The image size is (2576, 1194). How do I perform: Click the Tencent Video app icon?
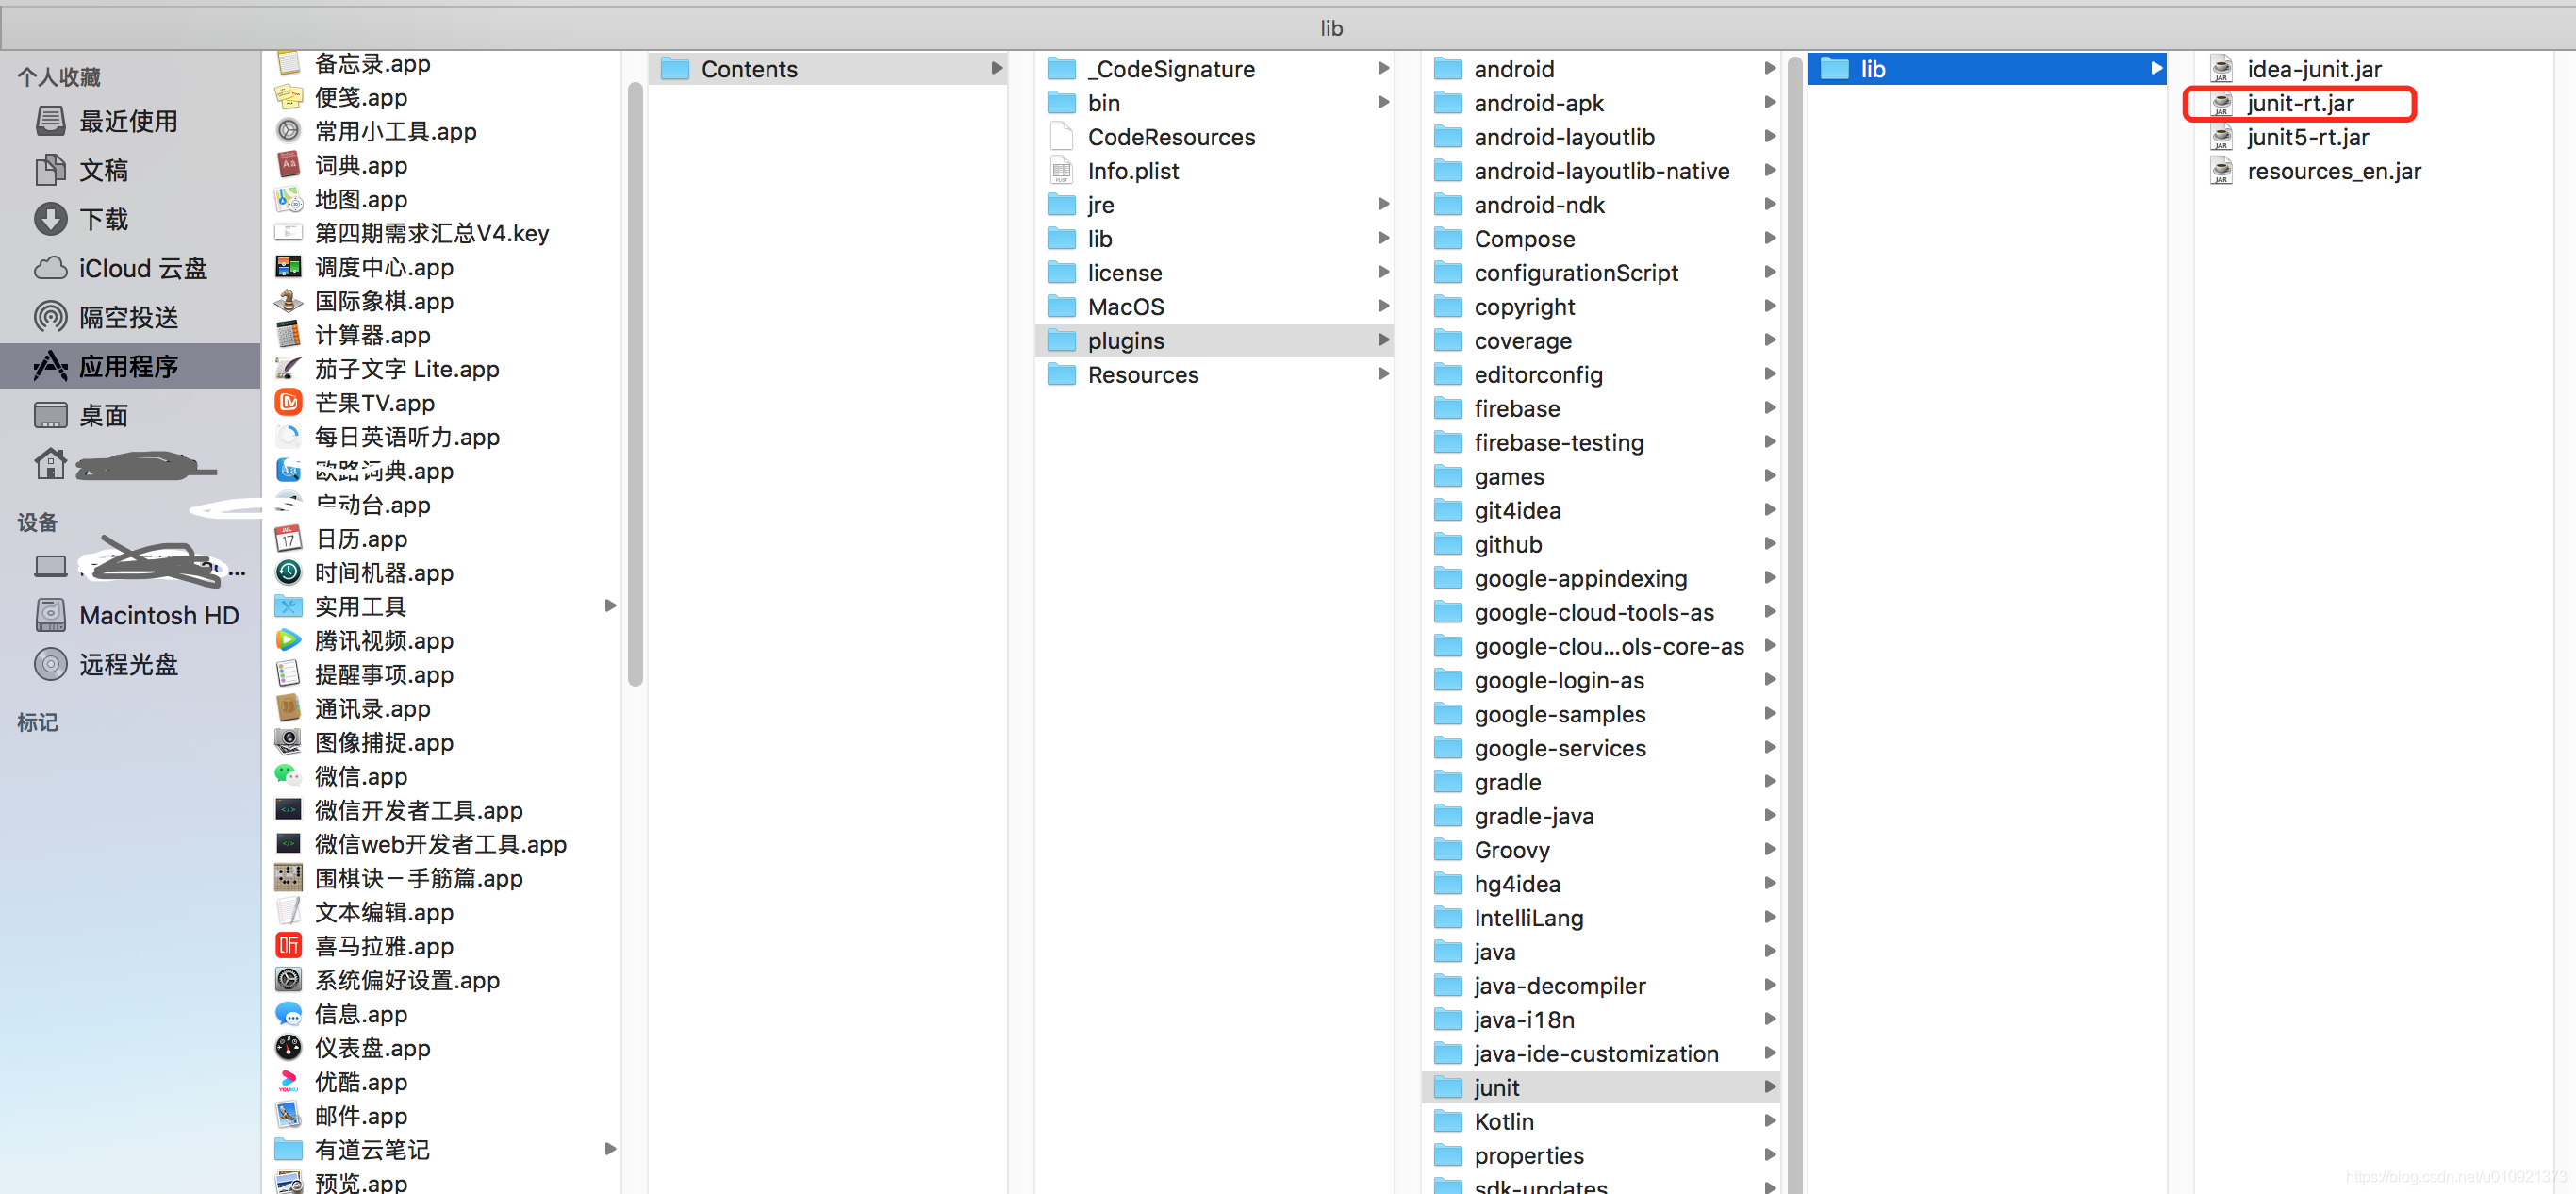(288, 640)
